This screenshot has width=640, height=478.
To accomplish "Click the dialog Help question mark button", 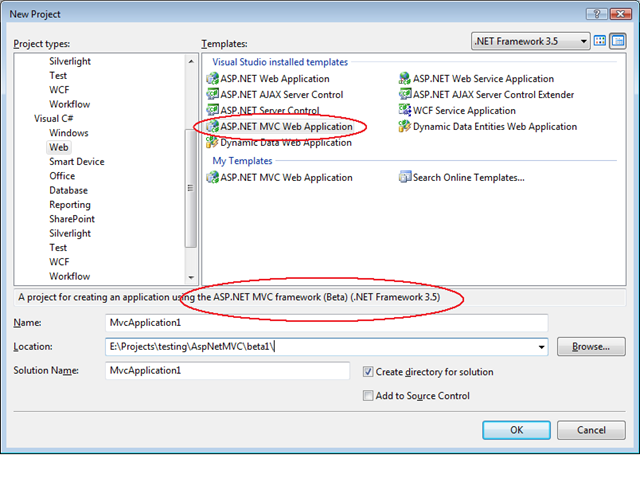I will point(596,14).
